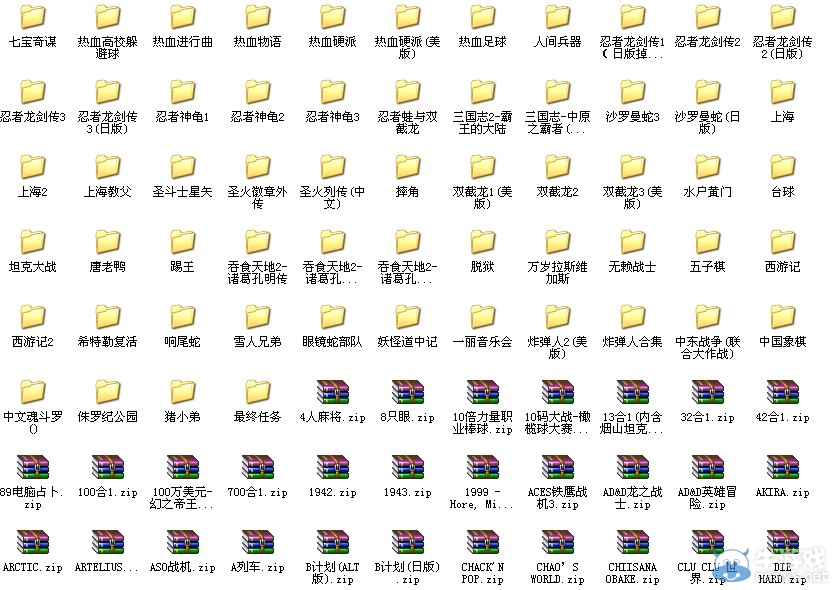Viewport: 836px width, 590px height.
Task: Click the 五子棋 folder icon
Action: point(708,243)
